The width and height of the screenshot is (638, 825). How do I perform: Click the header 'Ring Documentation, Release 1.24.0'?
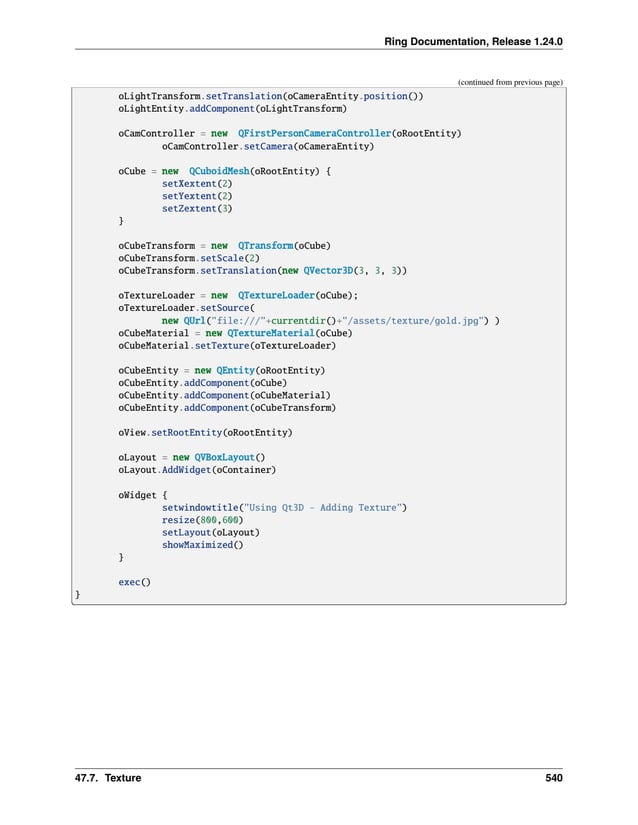(x=473, y=42)
